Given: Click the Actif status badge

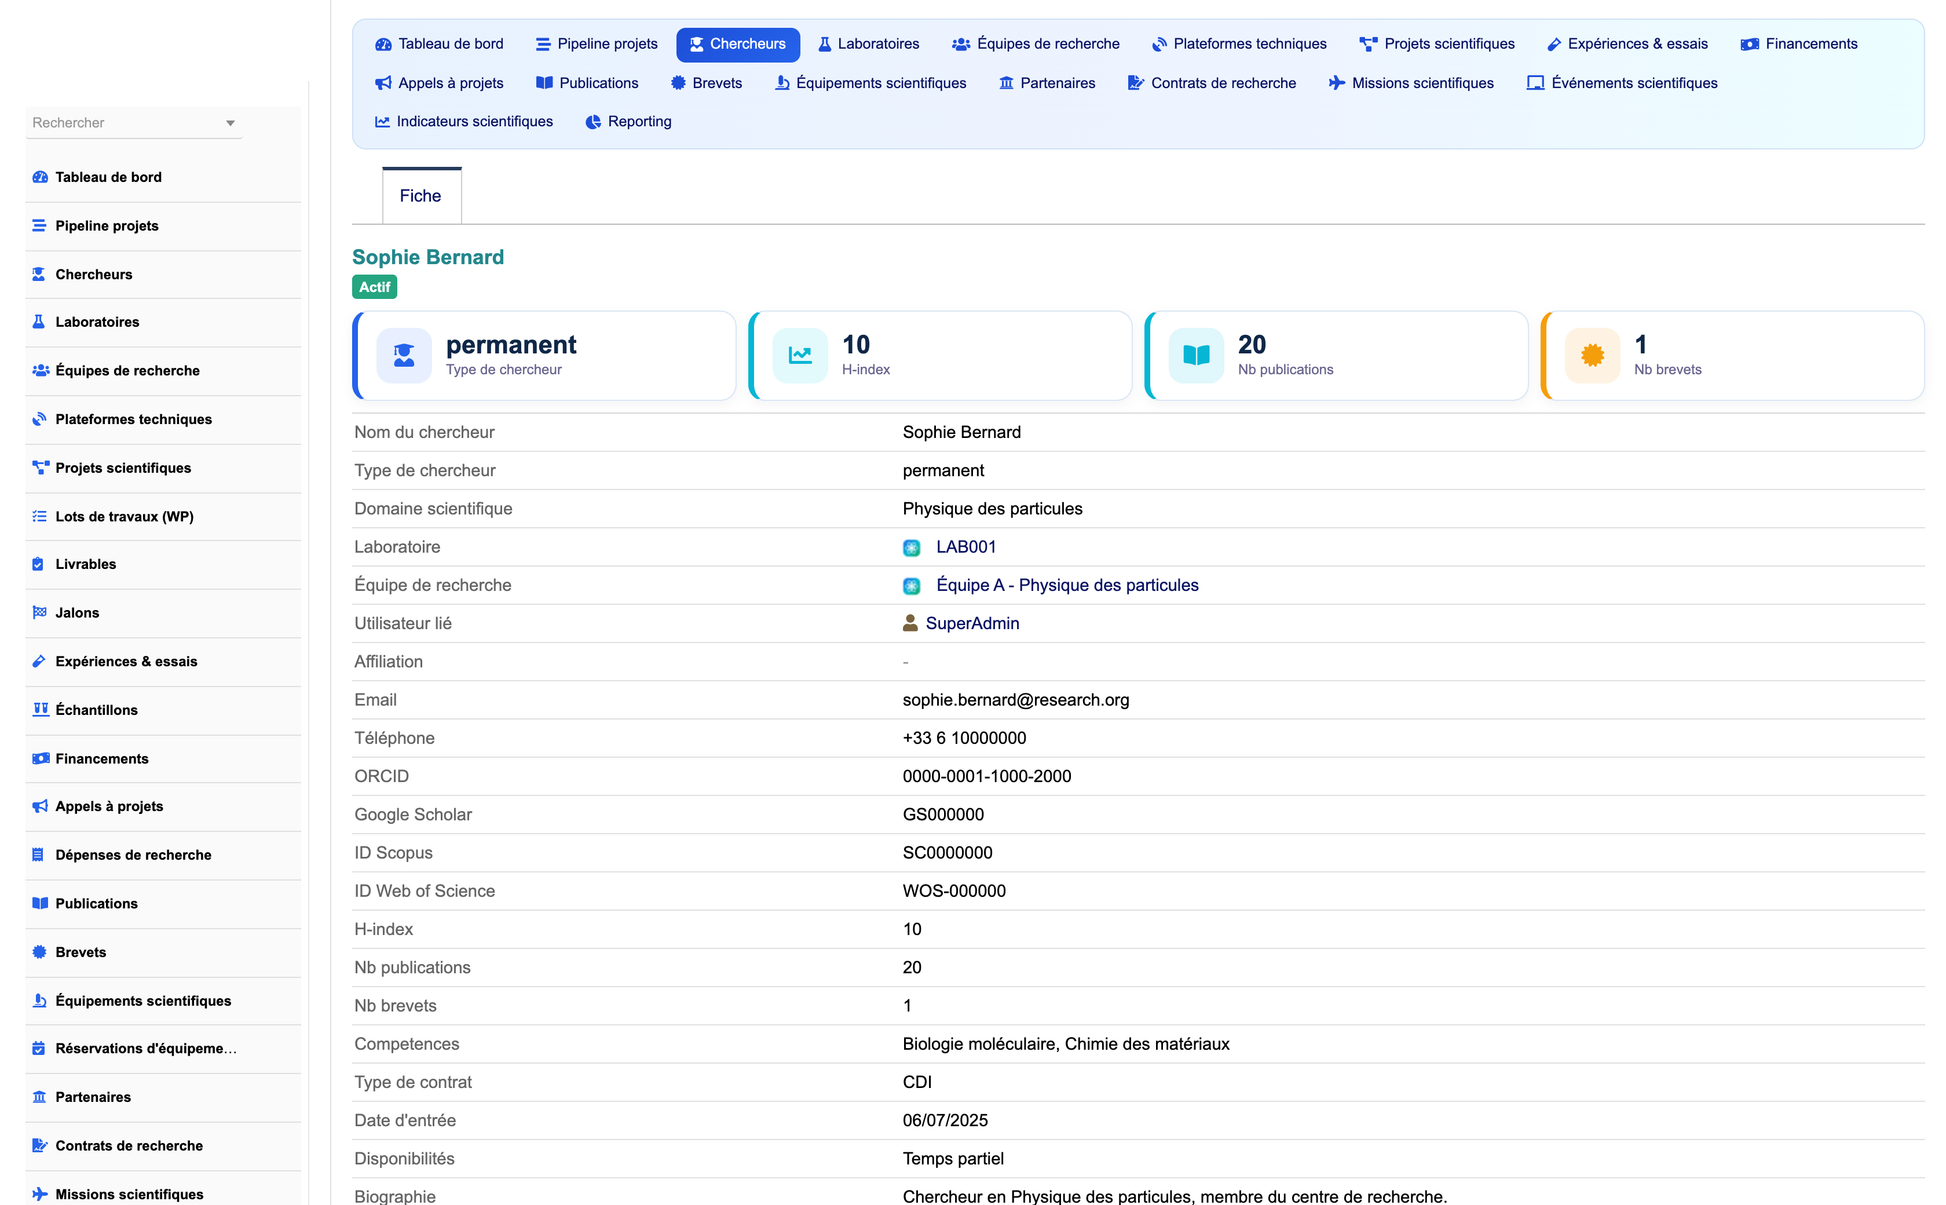Looking at the screenshot, I should 375,287.
